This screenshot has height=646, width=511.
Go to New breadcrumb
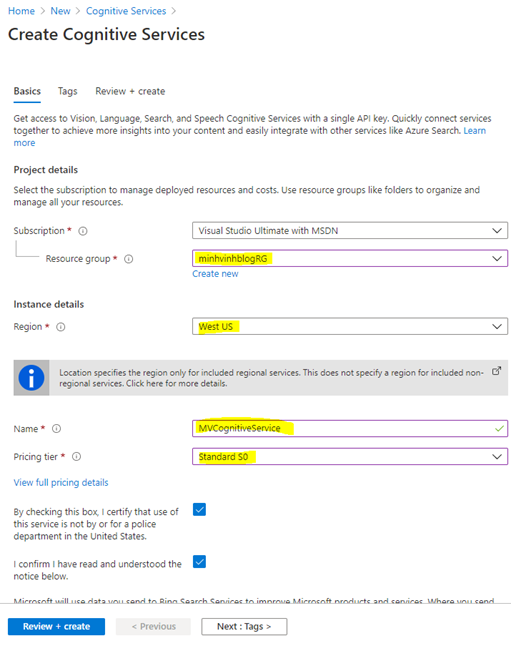tap(61, 11)
